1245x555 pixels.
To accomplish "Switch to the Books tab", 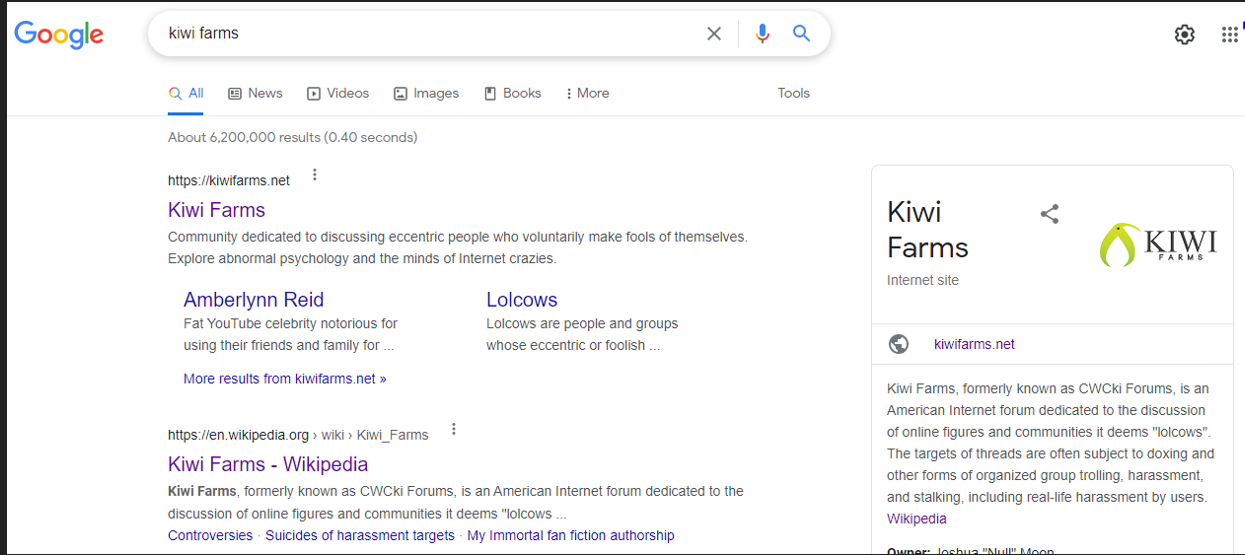I will point(513,93).
